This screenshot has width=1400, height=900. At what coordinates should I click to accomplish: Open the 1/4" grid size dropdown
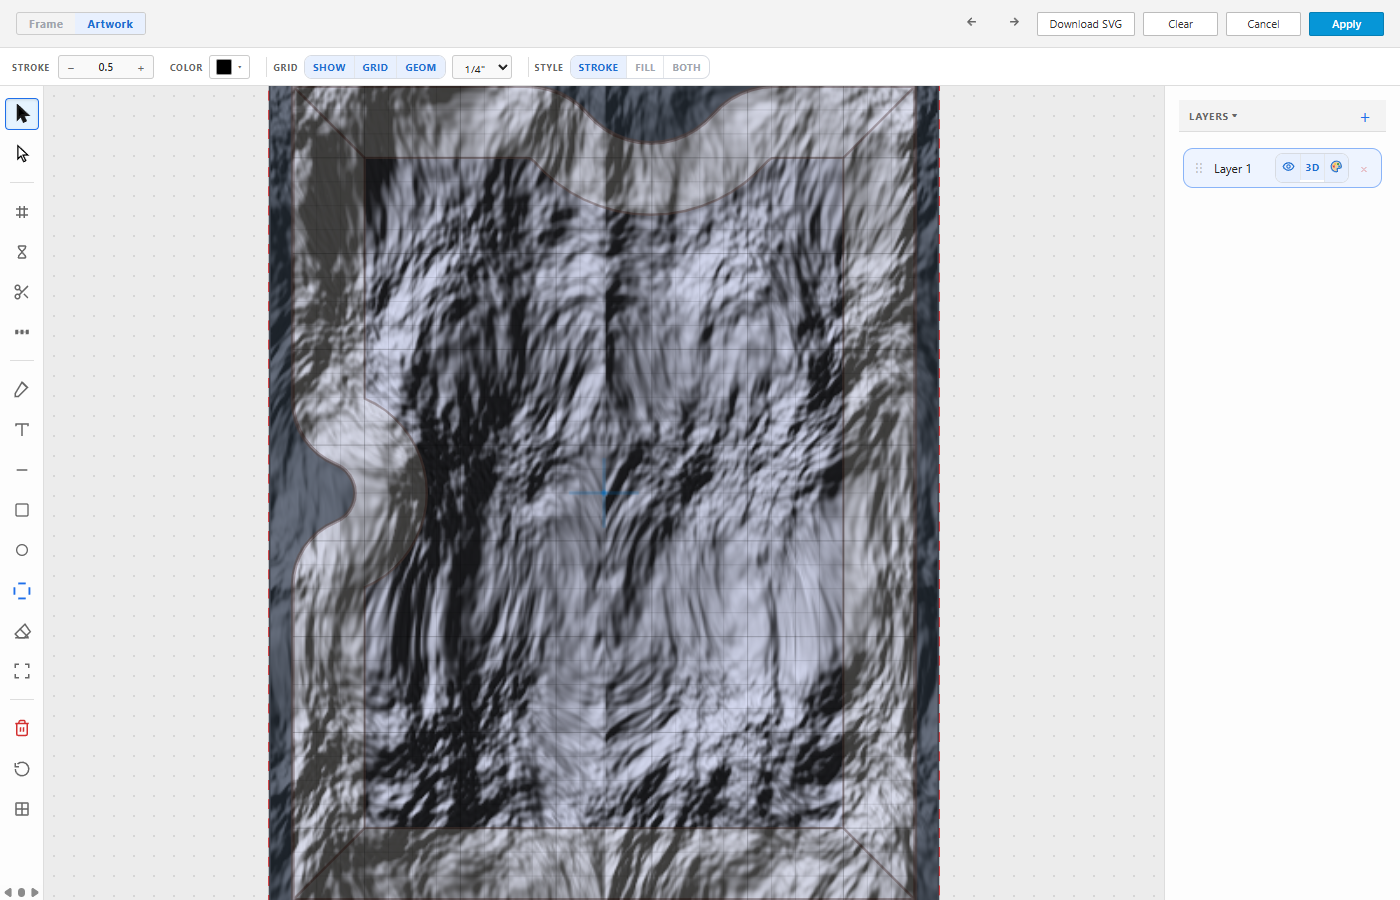(482, 68)
